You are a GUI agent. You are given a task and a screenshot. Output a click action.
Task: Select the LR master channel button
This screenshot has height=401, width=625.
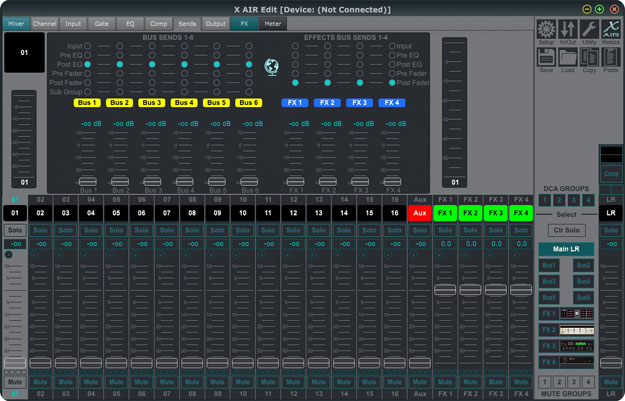point(611,213)
